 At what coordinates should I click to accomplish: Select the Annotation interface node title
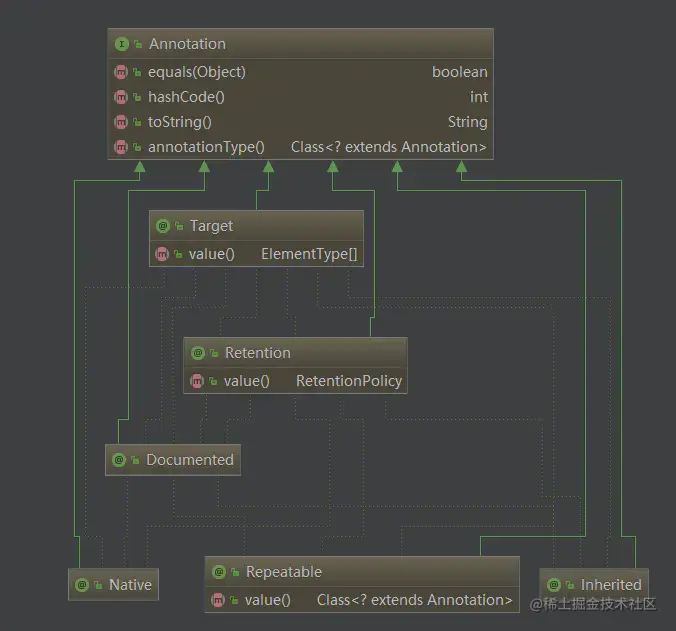[x=188, y=44]
